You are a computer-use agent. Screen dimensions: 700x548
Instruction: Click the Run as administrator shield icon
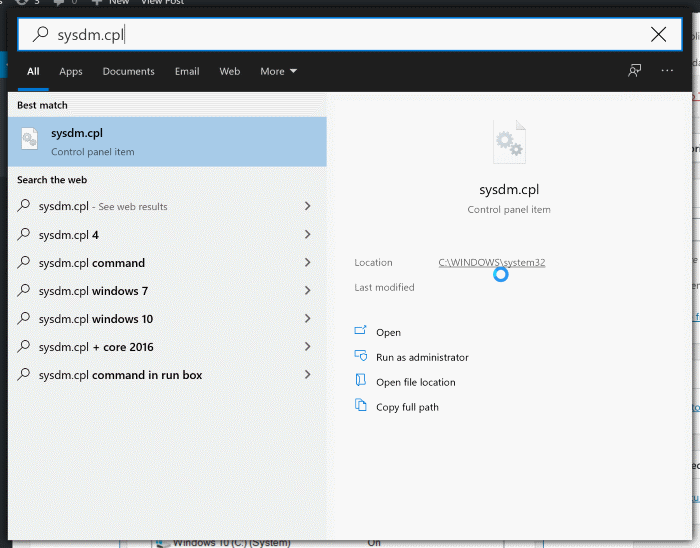pyautogui.click(x=361, y=355)
